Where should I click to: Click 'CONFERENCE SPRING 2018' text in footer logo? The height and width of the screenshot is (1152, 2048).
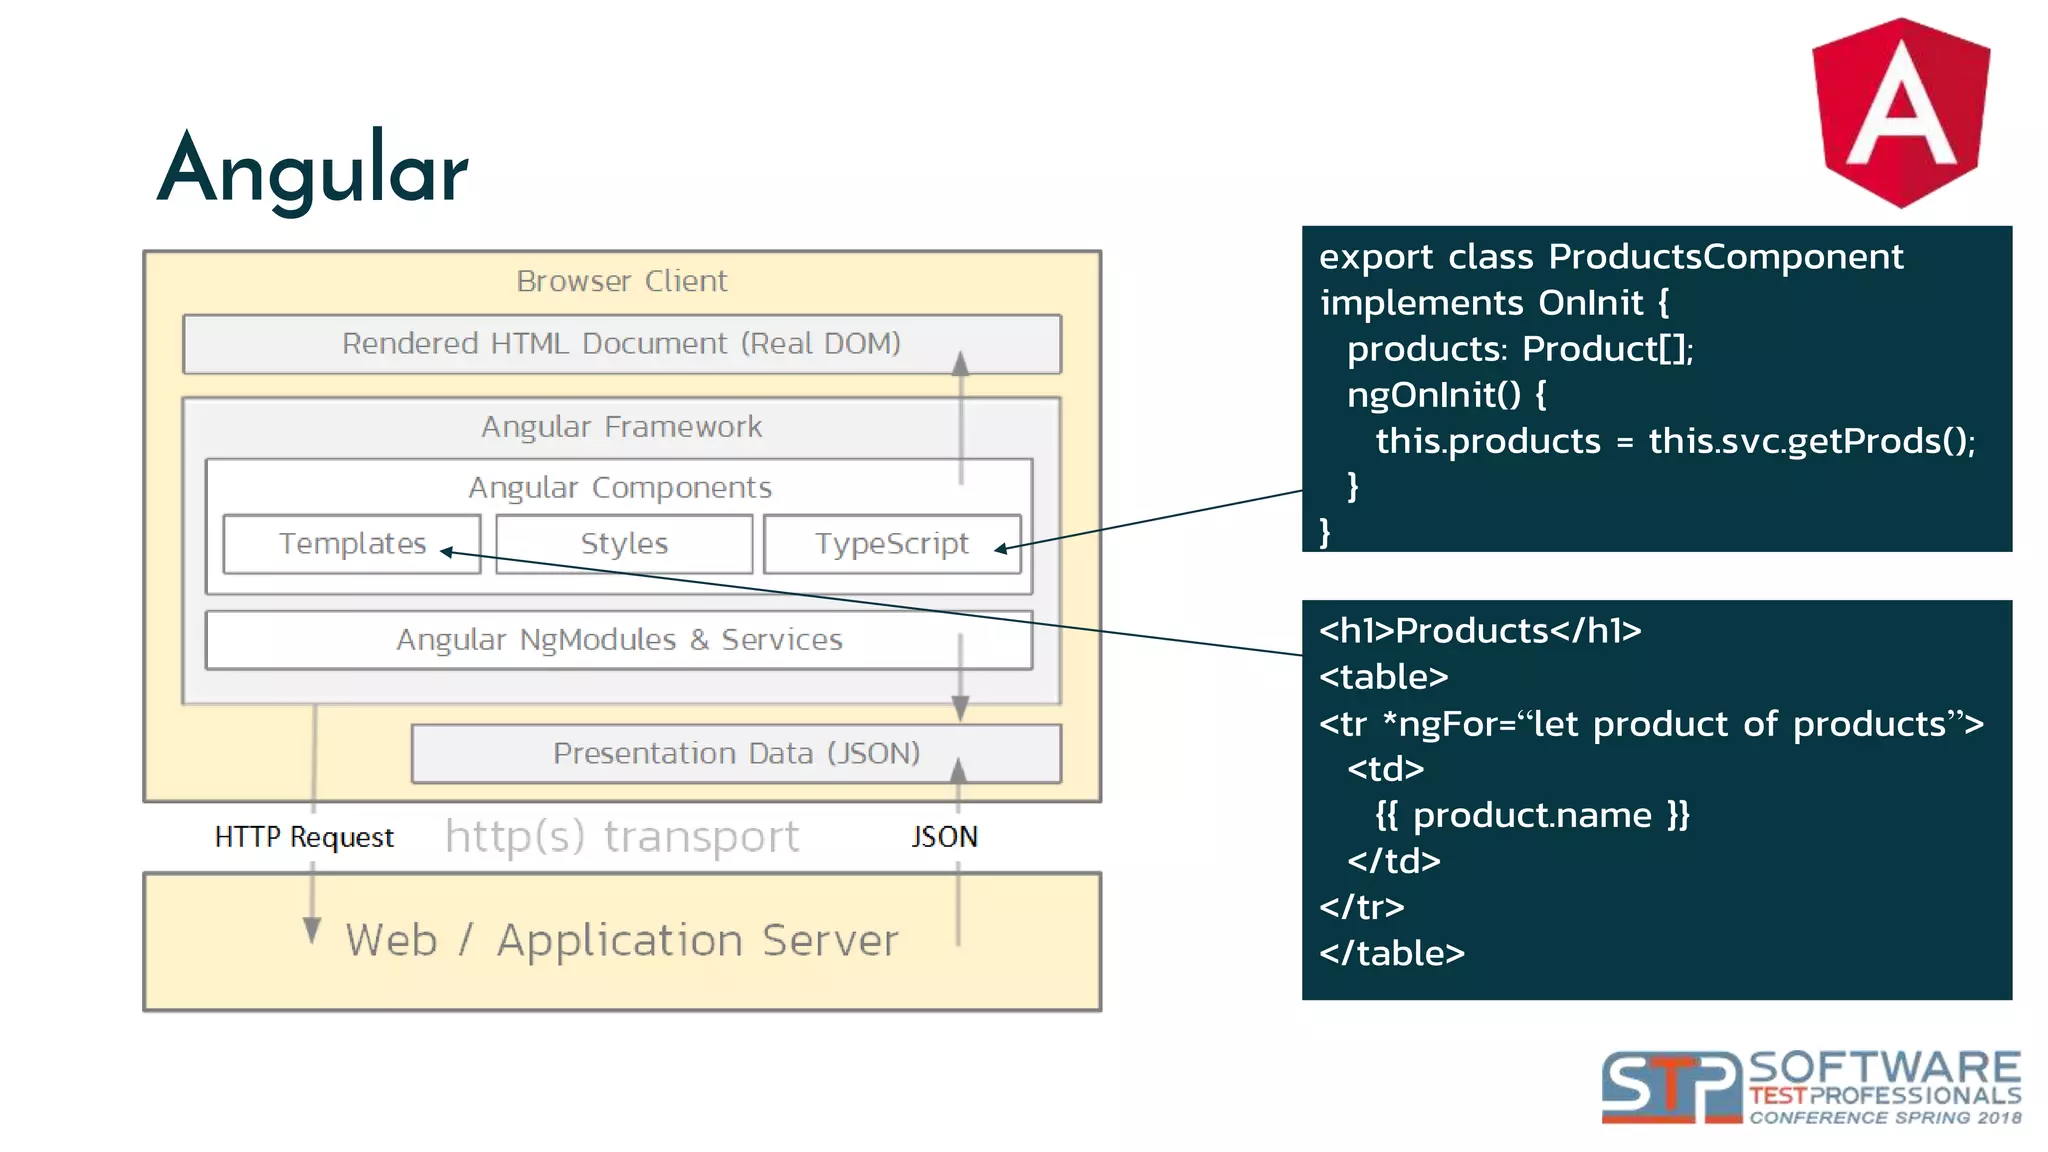coord(1885,1118)
